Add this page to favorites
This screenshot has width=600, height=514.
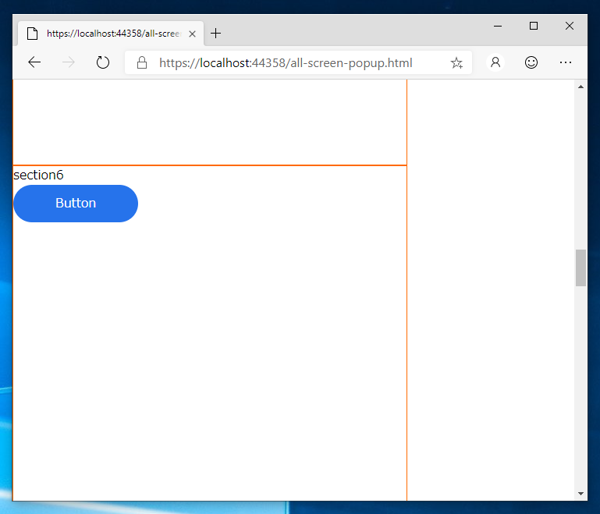[457, 63]
